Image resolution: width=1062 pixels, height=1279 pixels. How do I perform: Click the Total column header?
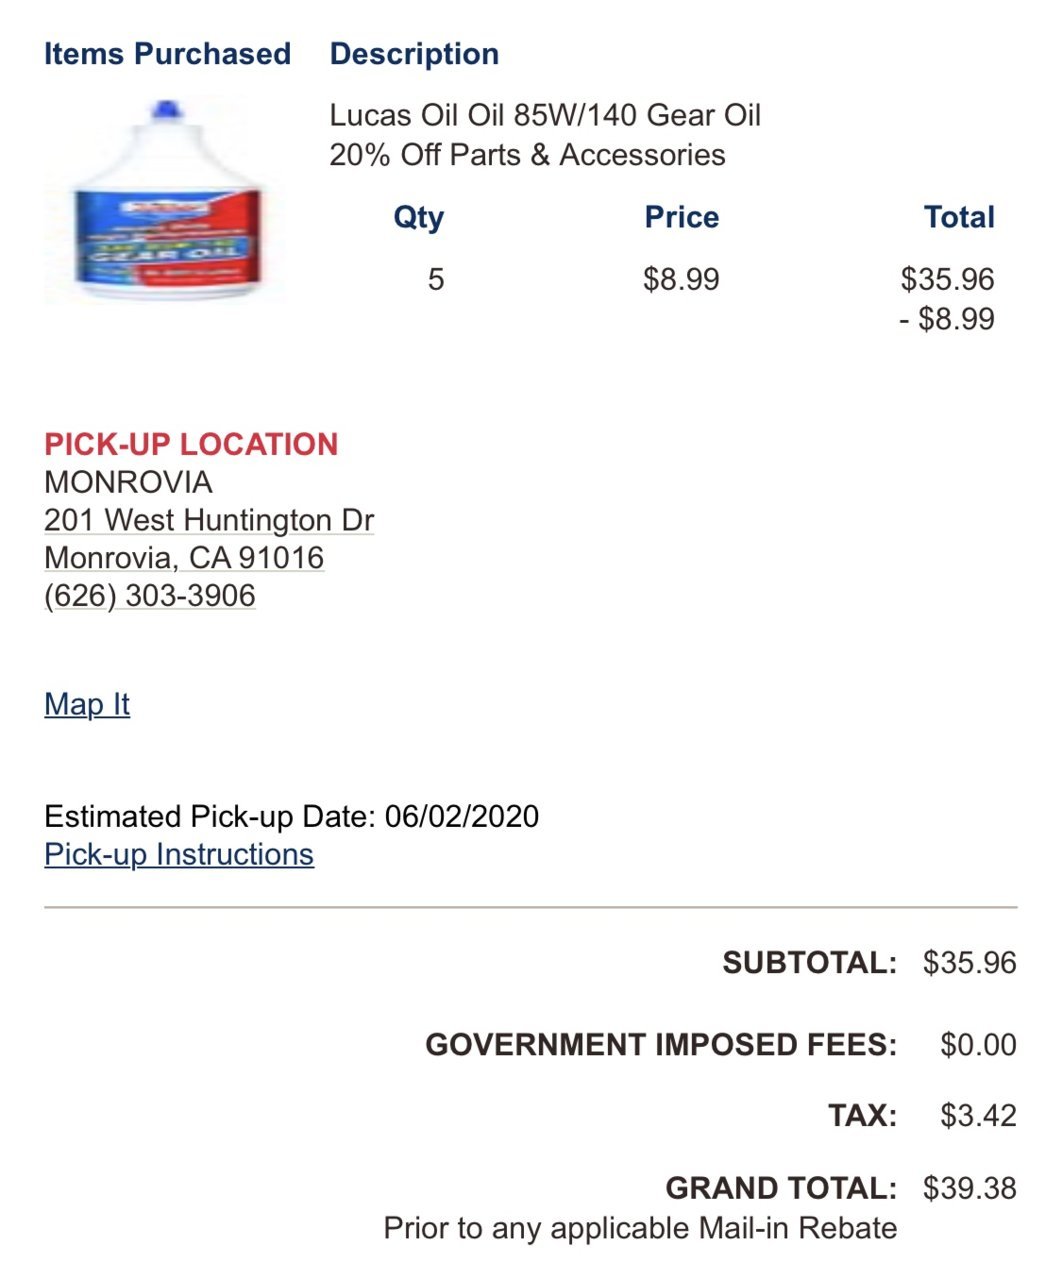(959, 217)
